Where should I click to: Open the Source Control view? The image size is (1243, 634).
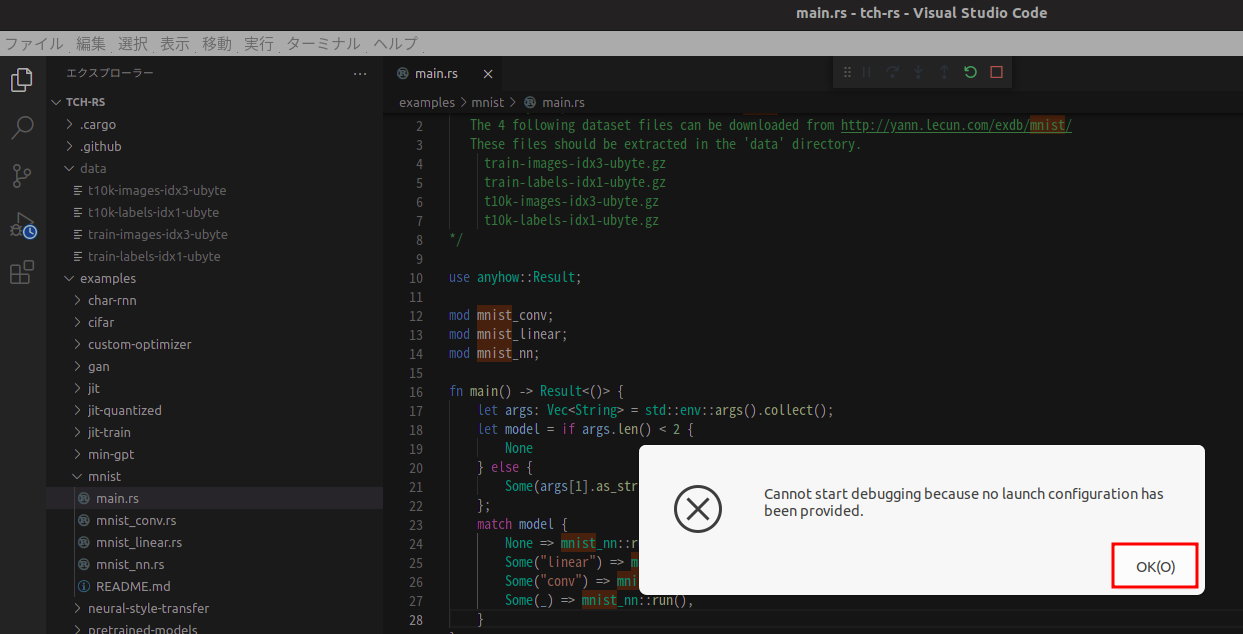click(21, 176)
